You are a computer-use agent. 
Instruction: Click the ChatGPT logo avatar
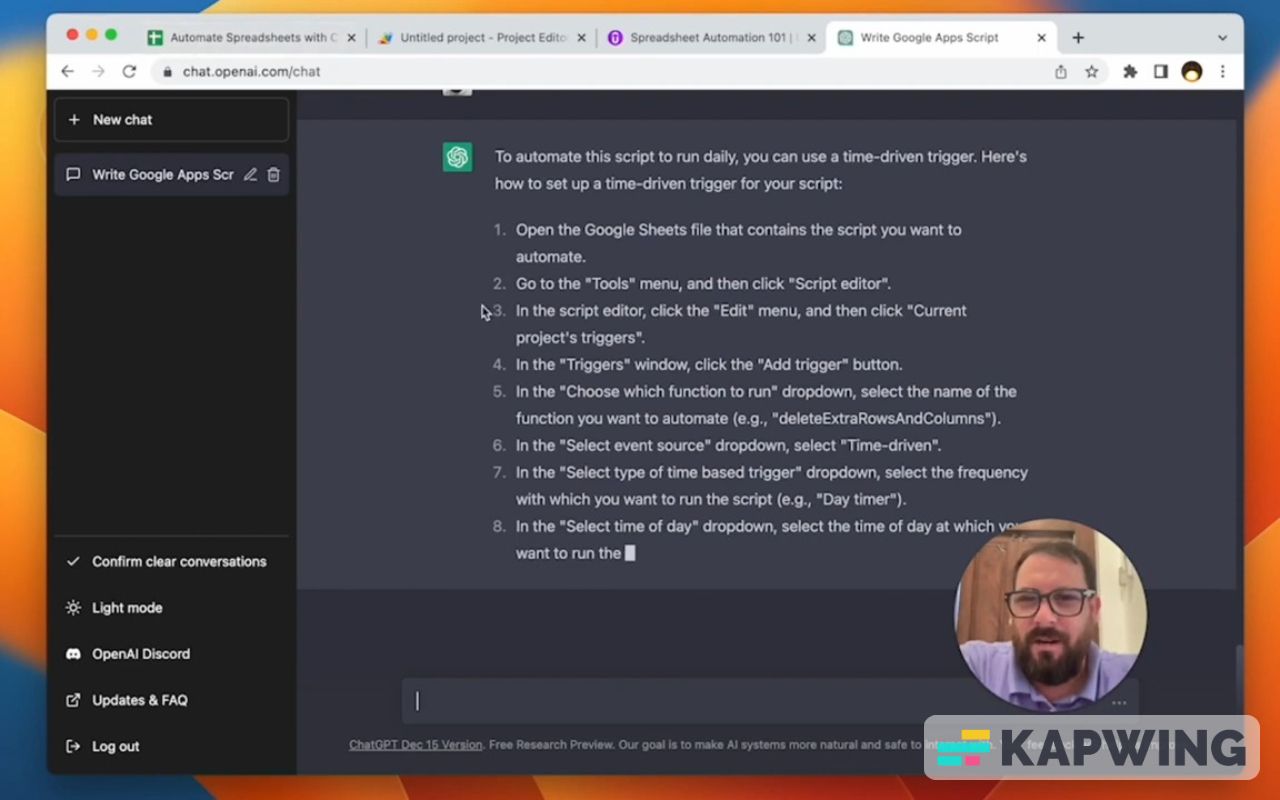[x=458, y=157]
